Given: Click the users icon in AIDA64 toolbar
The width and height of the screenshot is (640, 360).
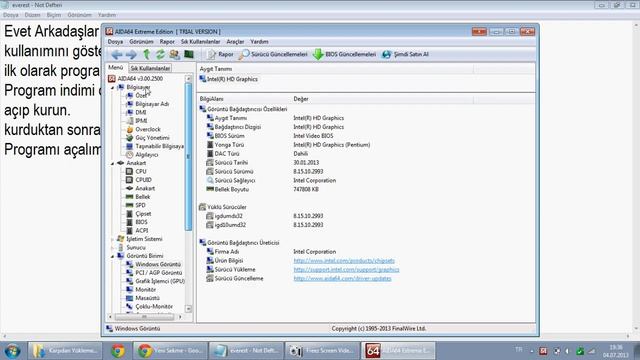Looking at the screenshot, I should click(175, 54).
